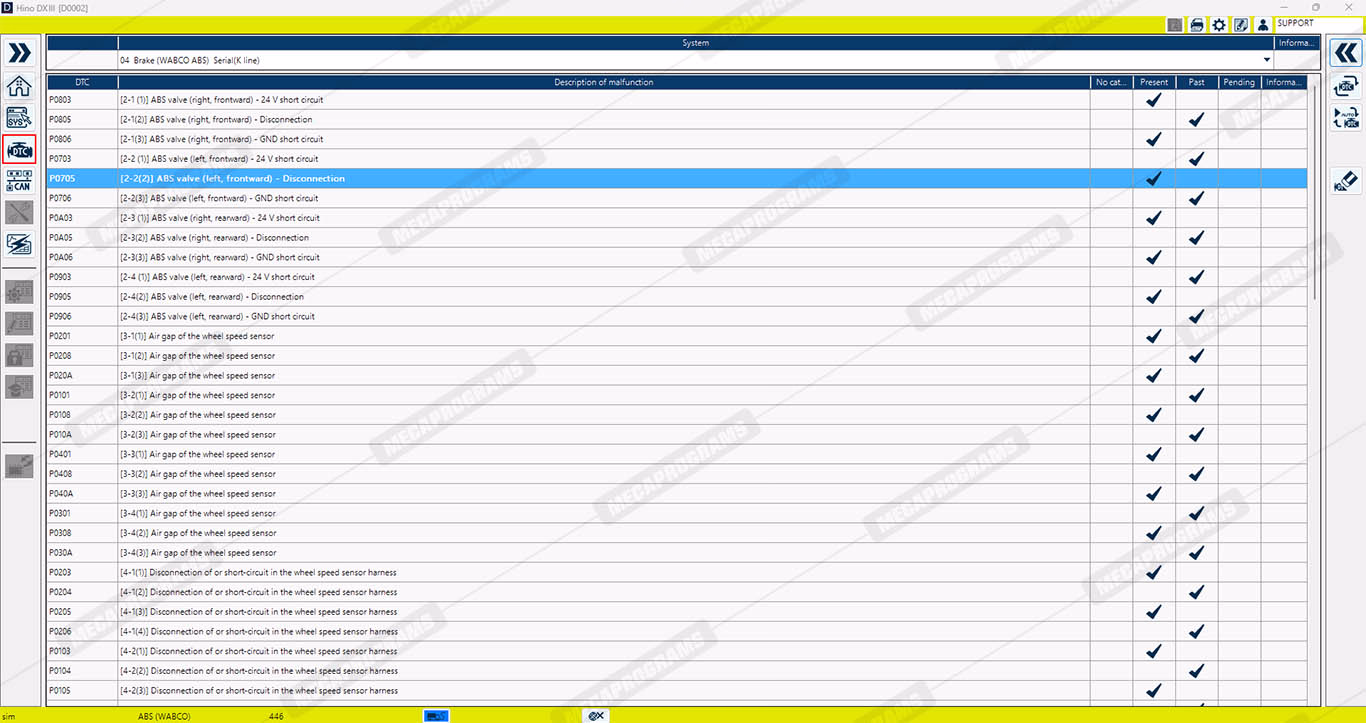
Task: Click the erase DTC eraser icon
Action: [1346, 181]
